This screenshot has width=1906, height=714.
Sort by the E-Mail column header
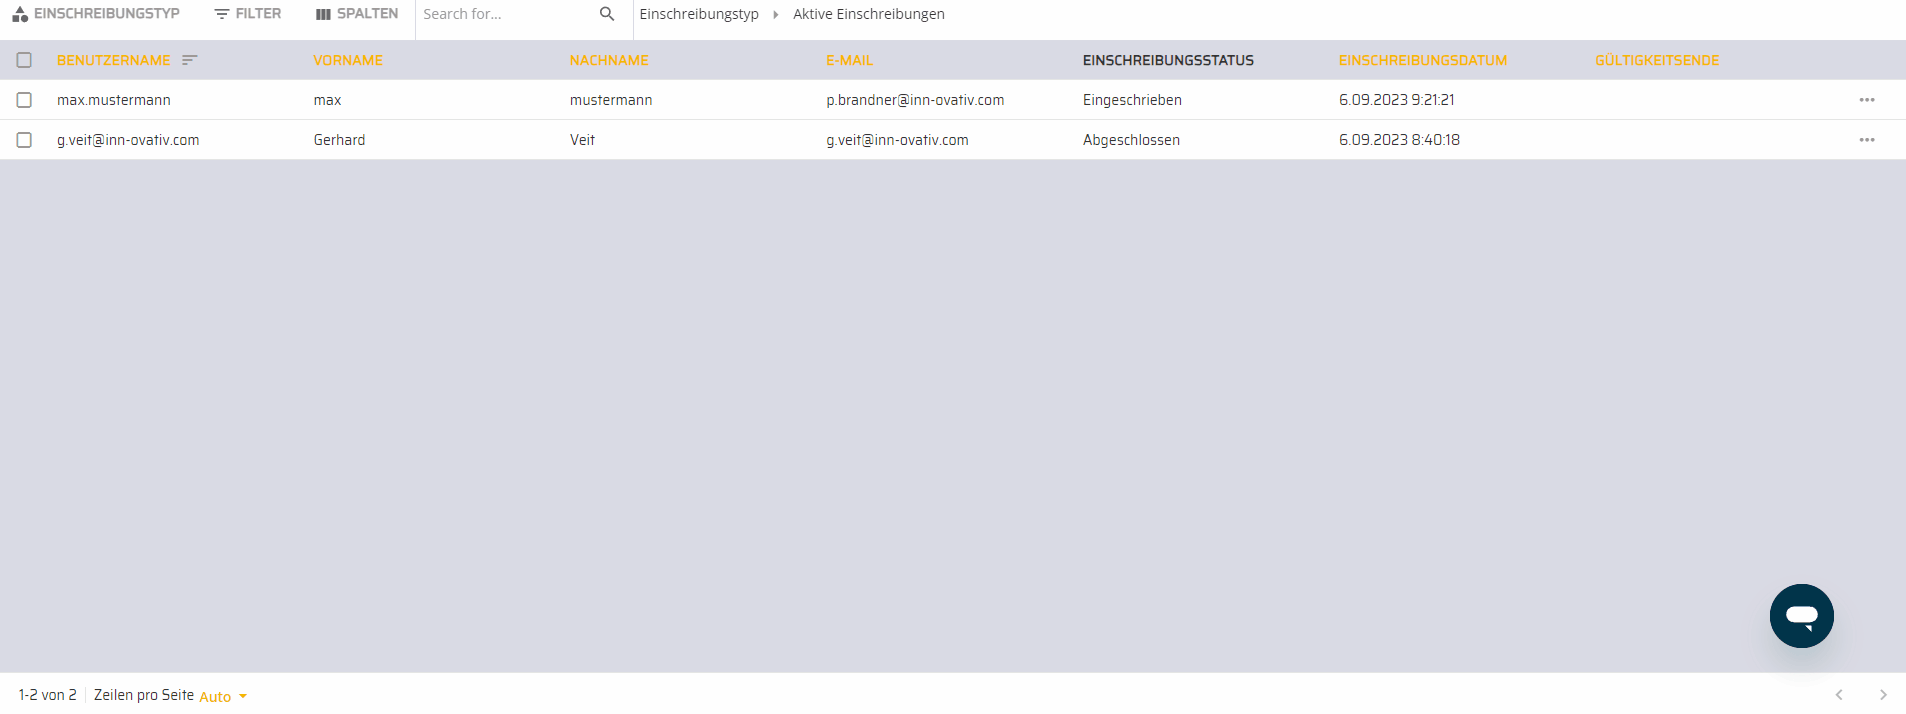click(x=850, y=60)
